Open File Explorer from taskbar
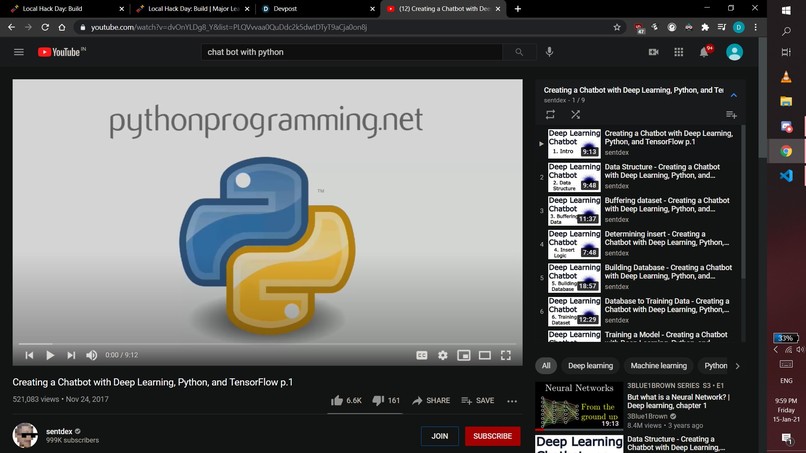Image resolution: width=806 pixels, height=453 pixels. (786, 101)
